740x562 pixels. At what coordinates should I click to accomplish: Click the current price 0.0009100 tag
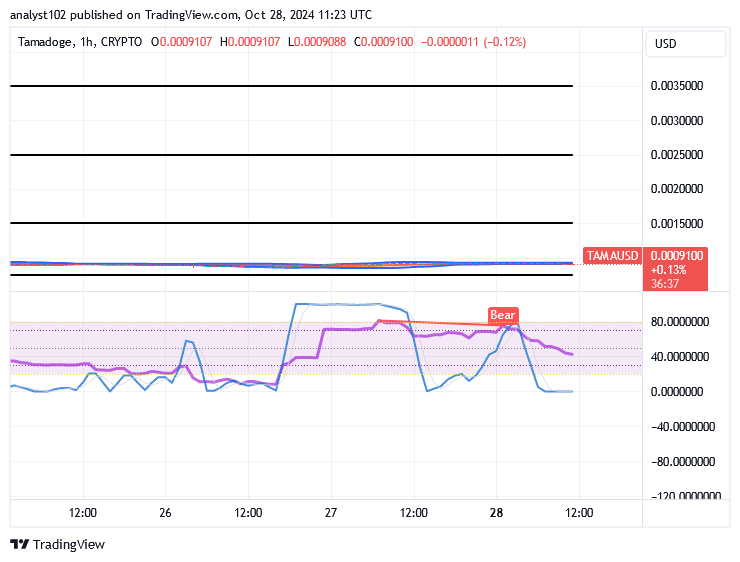[x=677, y=255]
